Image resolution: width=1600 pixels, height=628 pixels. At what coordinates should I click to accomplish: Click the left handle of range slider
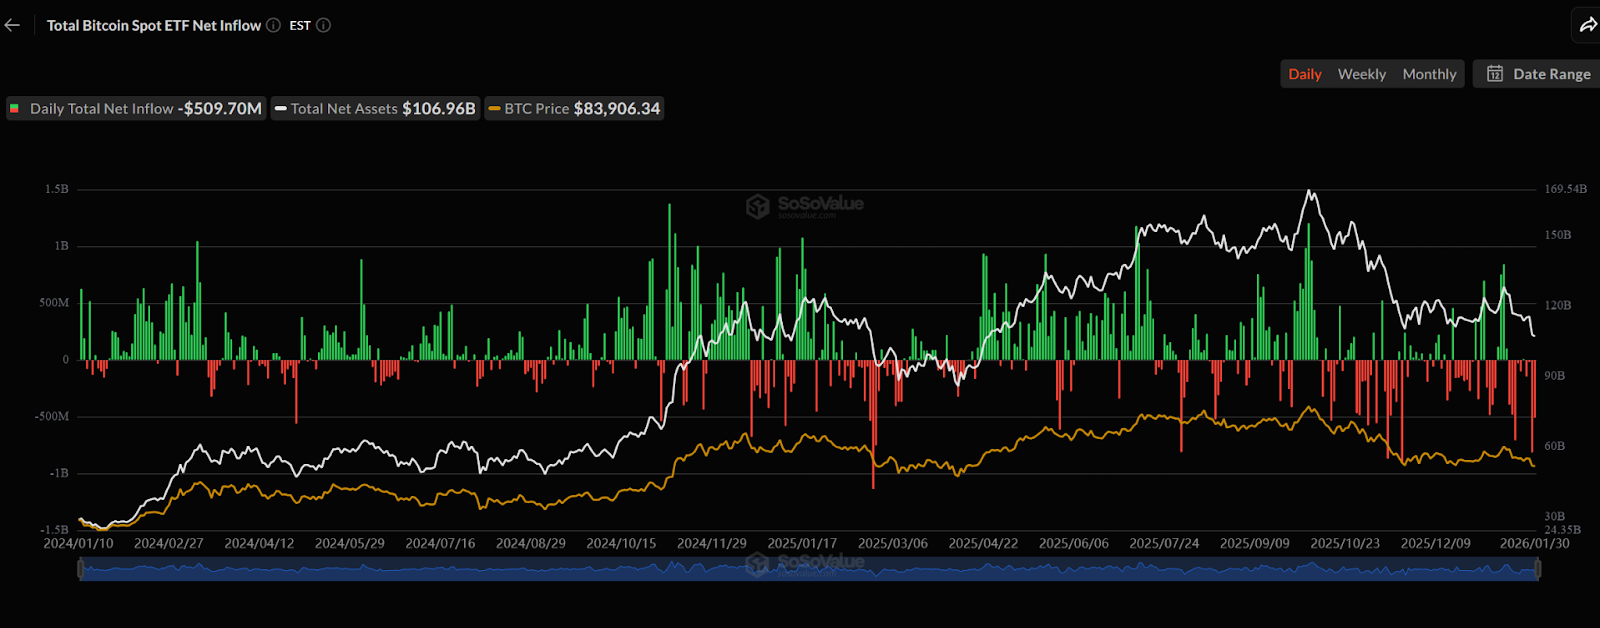coord(80,569)
